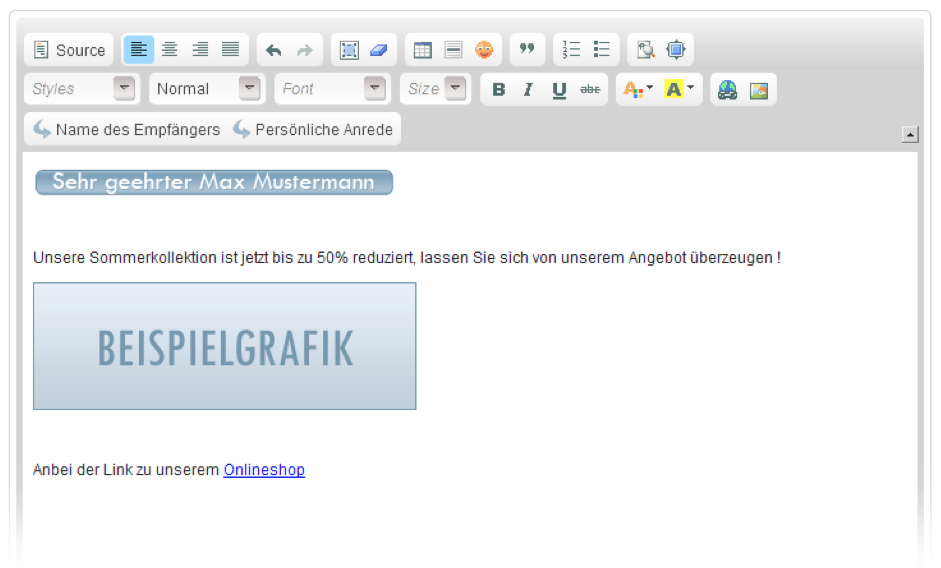This screenshot has height=568, width=941.
Task: Maximize the editor area
Action: (x=675, y=50)
